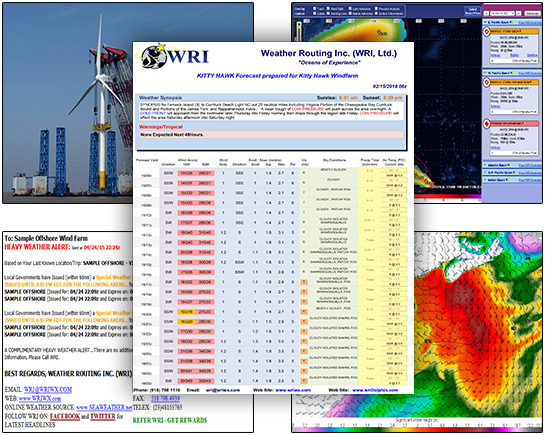This screenshot has width=545, height=435.
Task: Open View WRI Summary link for E. Pacific Basin
Action: pyautogui.click(x=530, y=23)
